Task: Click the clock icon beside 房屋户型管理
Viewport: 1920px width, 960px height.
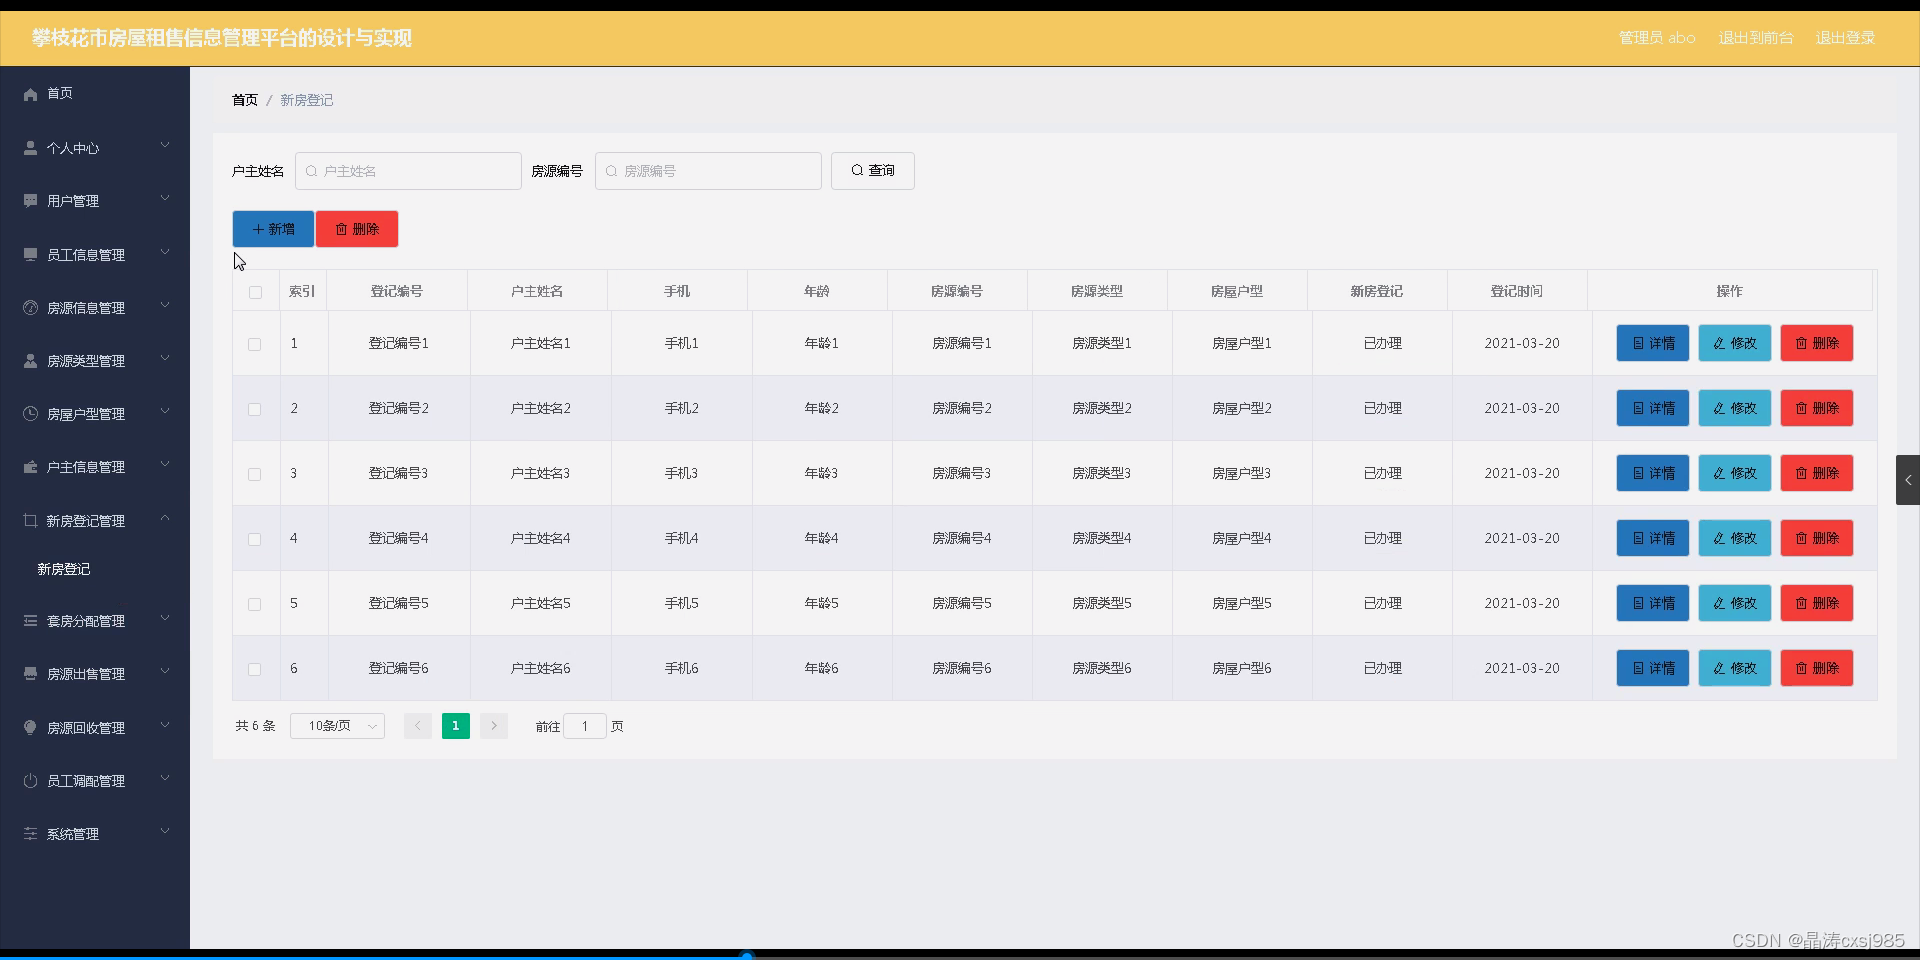Action: pyautogui.click(x=30, y=414)
